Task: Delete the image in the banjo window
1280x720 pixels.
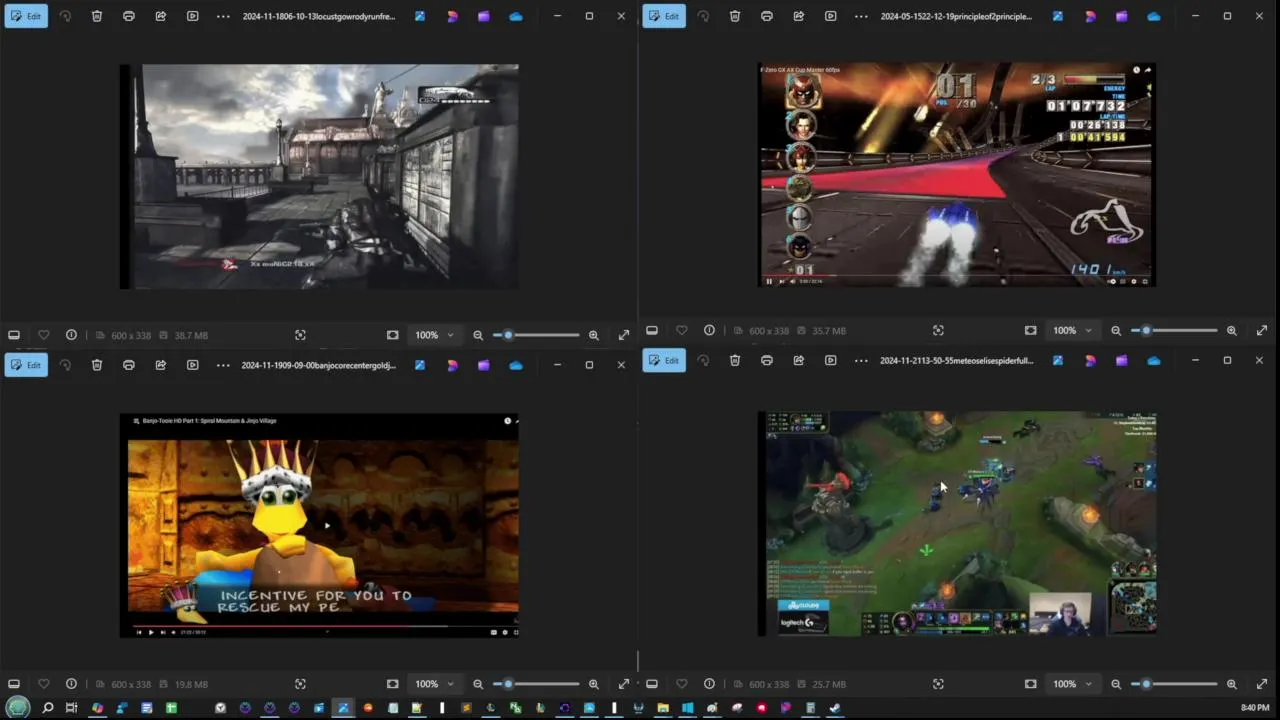Action: click(97, 365)
